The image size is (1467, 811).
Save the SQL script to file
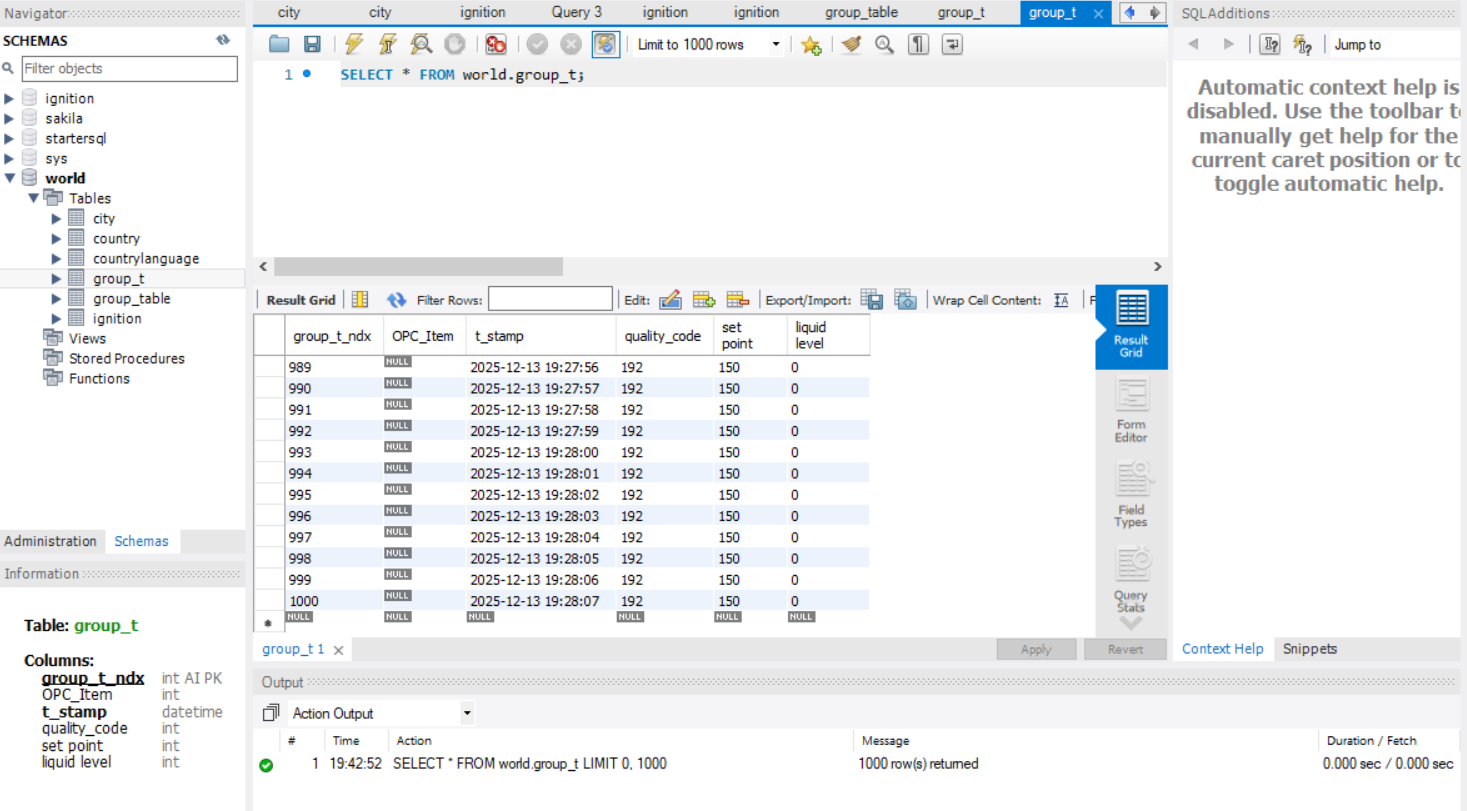point(312,44)
